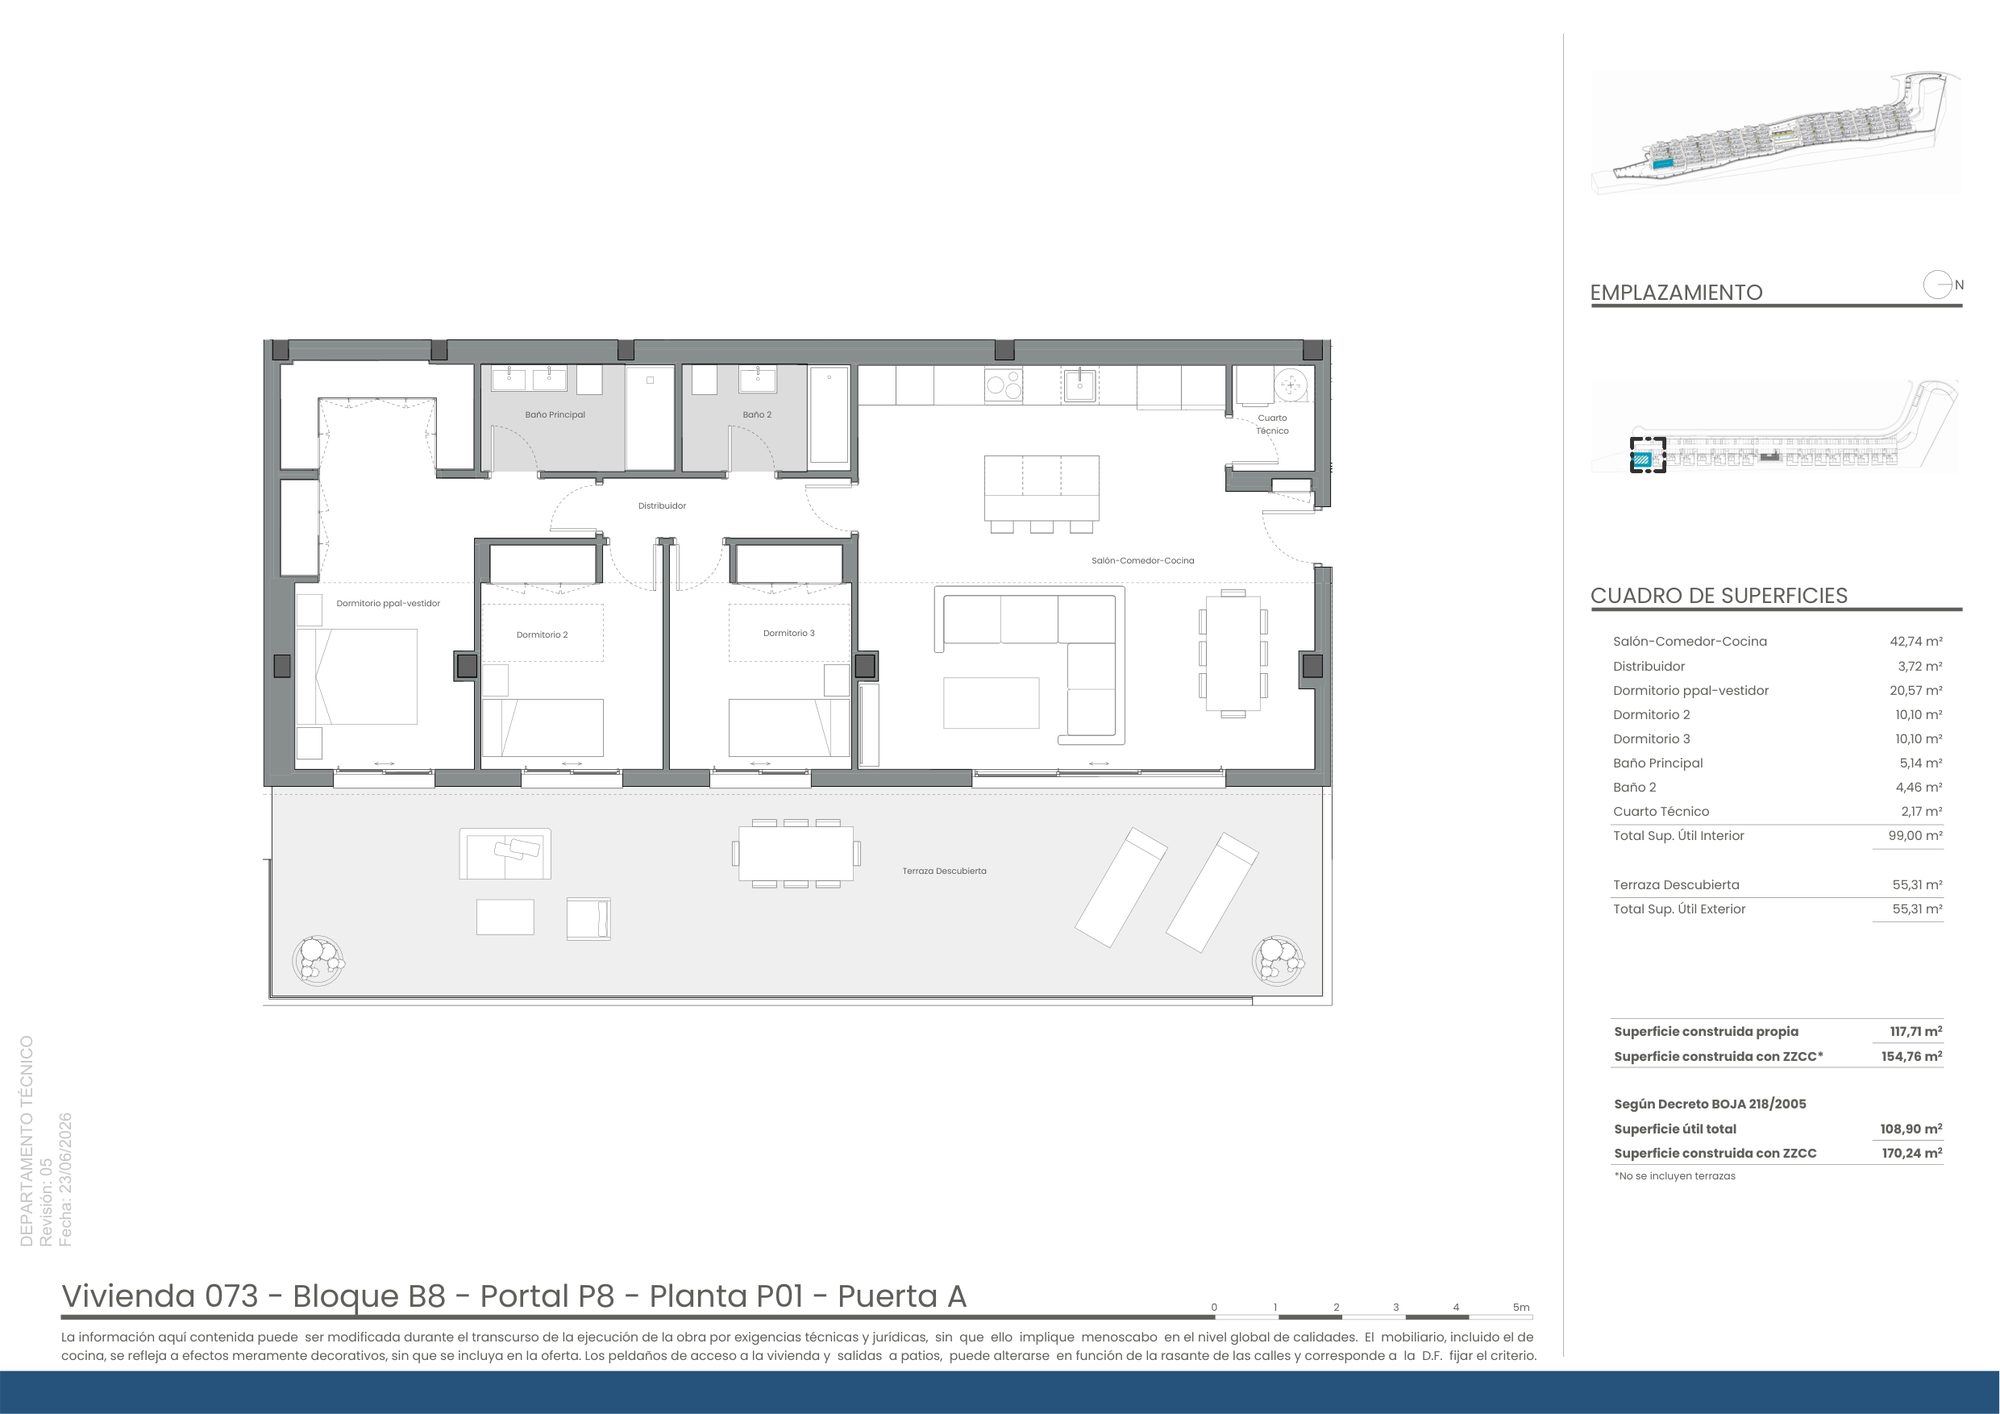This screenshot has width=2000, height=1414.
Task: Click the CUADRO DE SUPERFICIES heading
Action: [x=1719, y=595]
